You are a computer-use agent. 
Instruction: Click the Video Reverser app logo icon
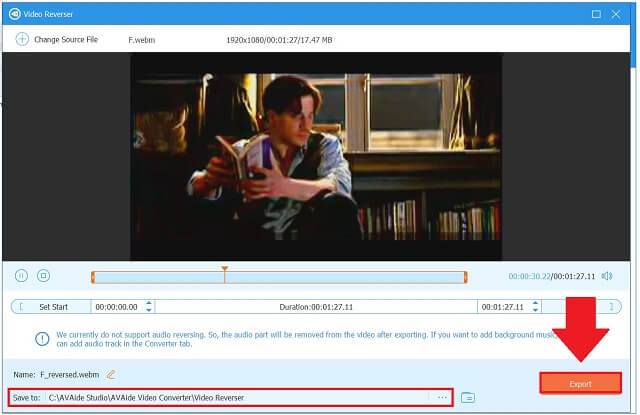(x=15, y=14)
